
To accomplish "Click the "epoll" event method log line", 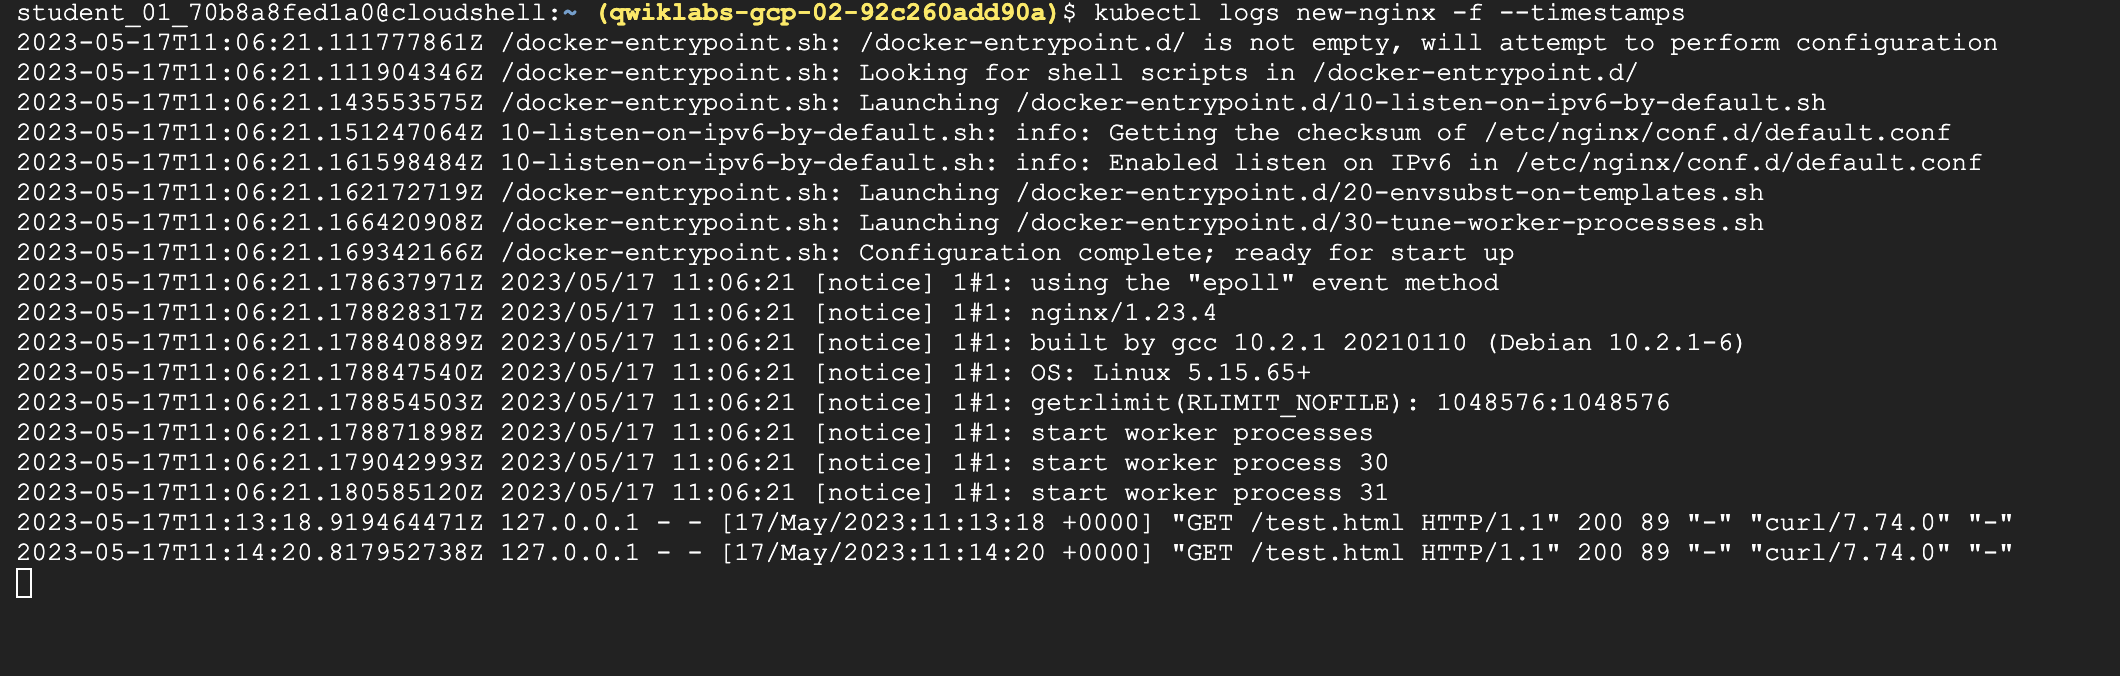I will coord(1264,283).
